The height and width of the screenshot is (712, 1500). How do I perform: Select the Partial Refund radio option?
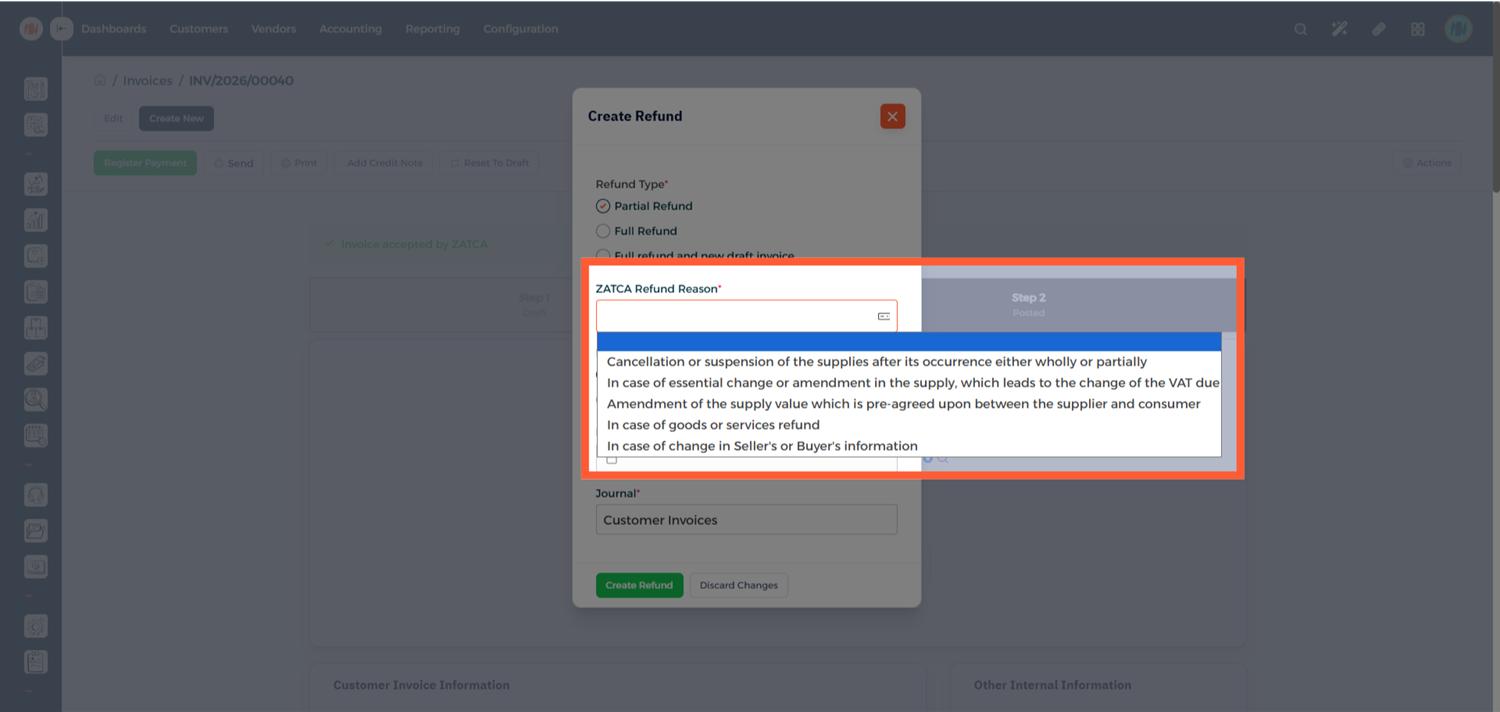point(603,206)
